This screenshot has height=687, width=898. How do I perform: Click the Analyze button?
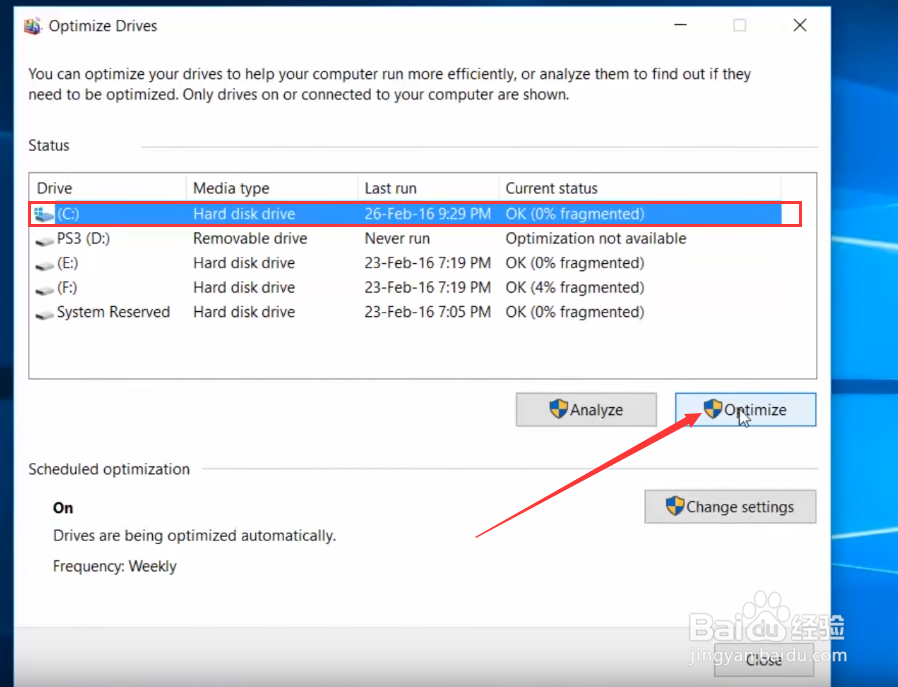586,409
